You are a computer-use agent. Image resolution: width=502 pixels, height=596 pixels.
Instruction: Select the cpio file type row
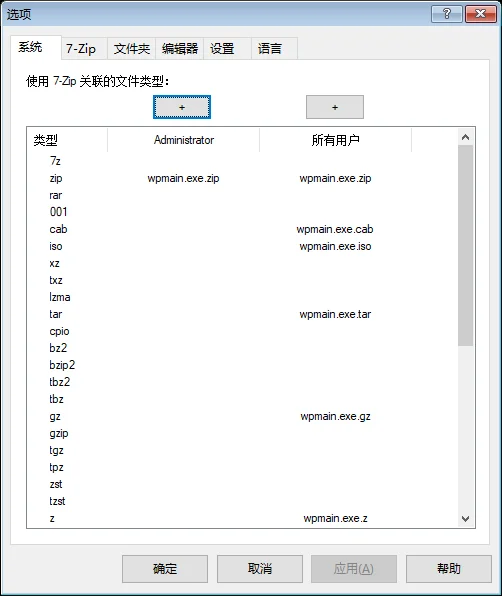[242, 331]
